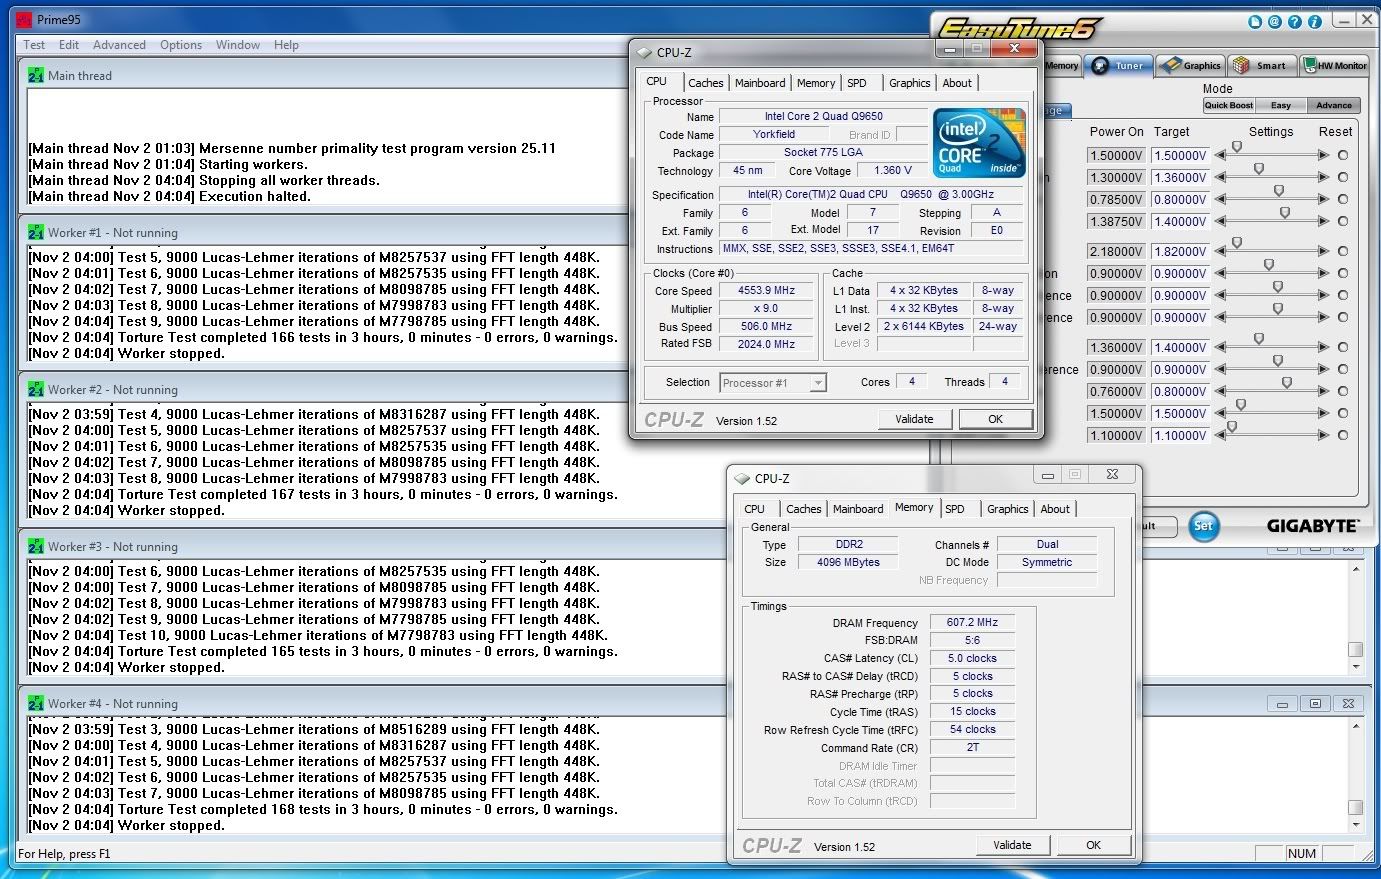The width and height of the screenshot is (1381, 879).
Task: Click the Worker #3 window icon
Action: (x=36, y=546)
